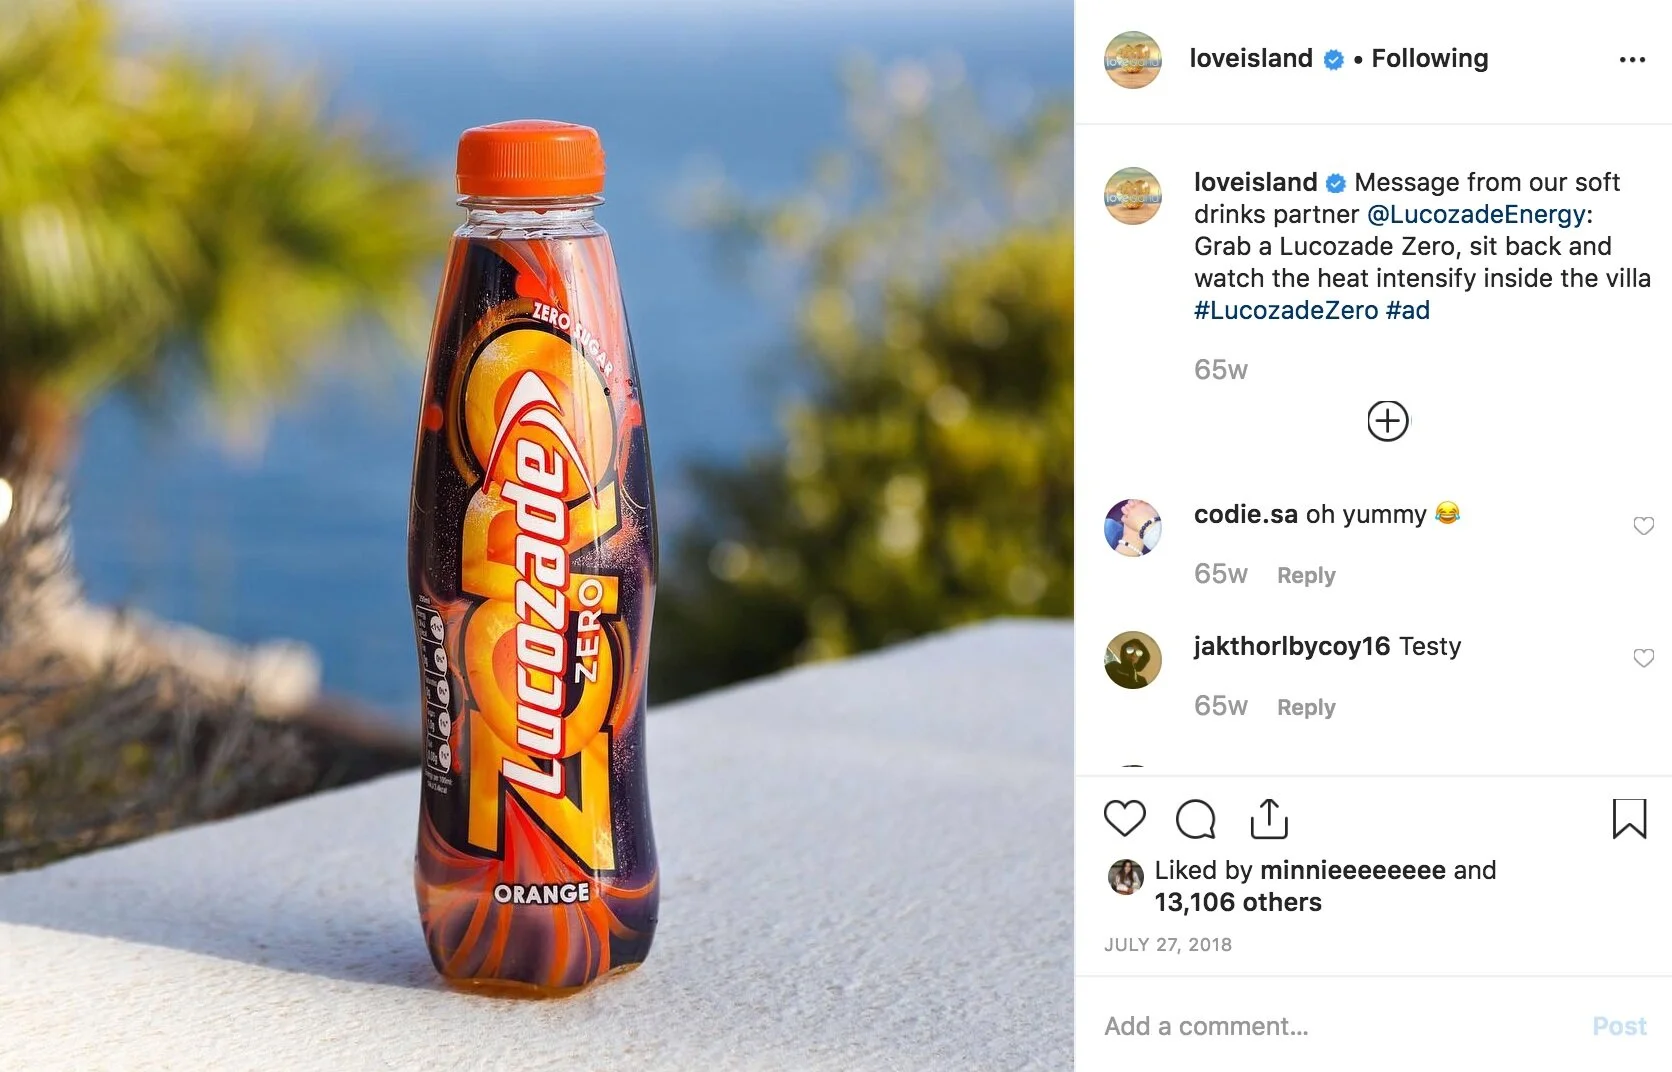The height and width of the screenshot is (1072, 1672).
Task: Focus the Add a comment field
Action: point(1340,1026)
